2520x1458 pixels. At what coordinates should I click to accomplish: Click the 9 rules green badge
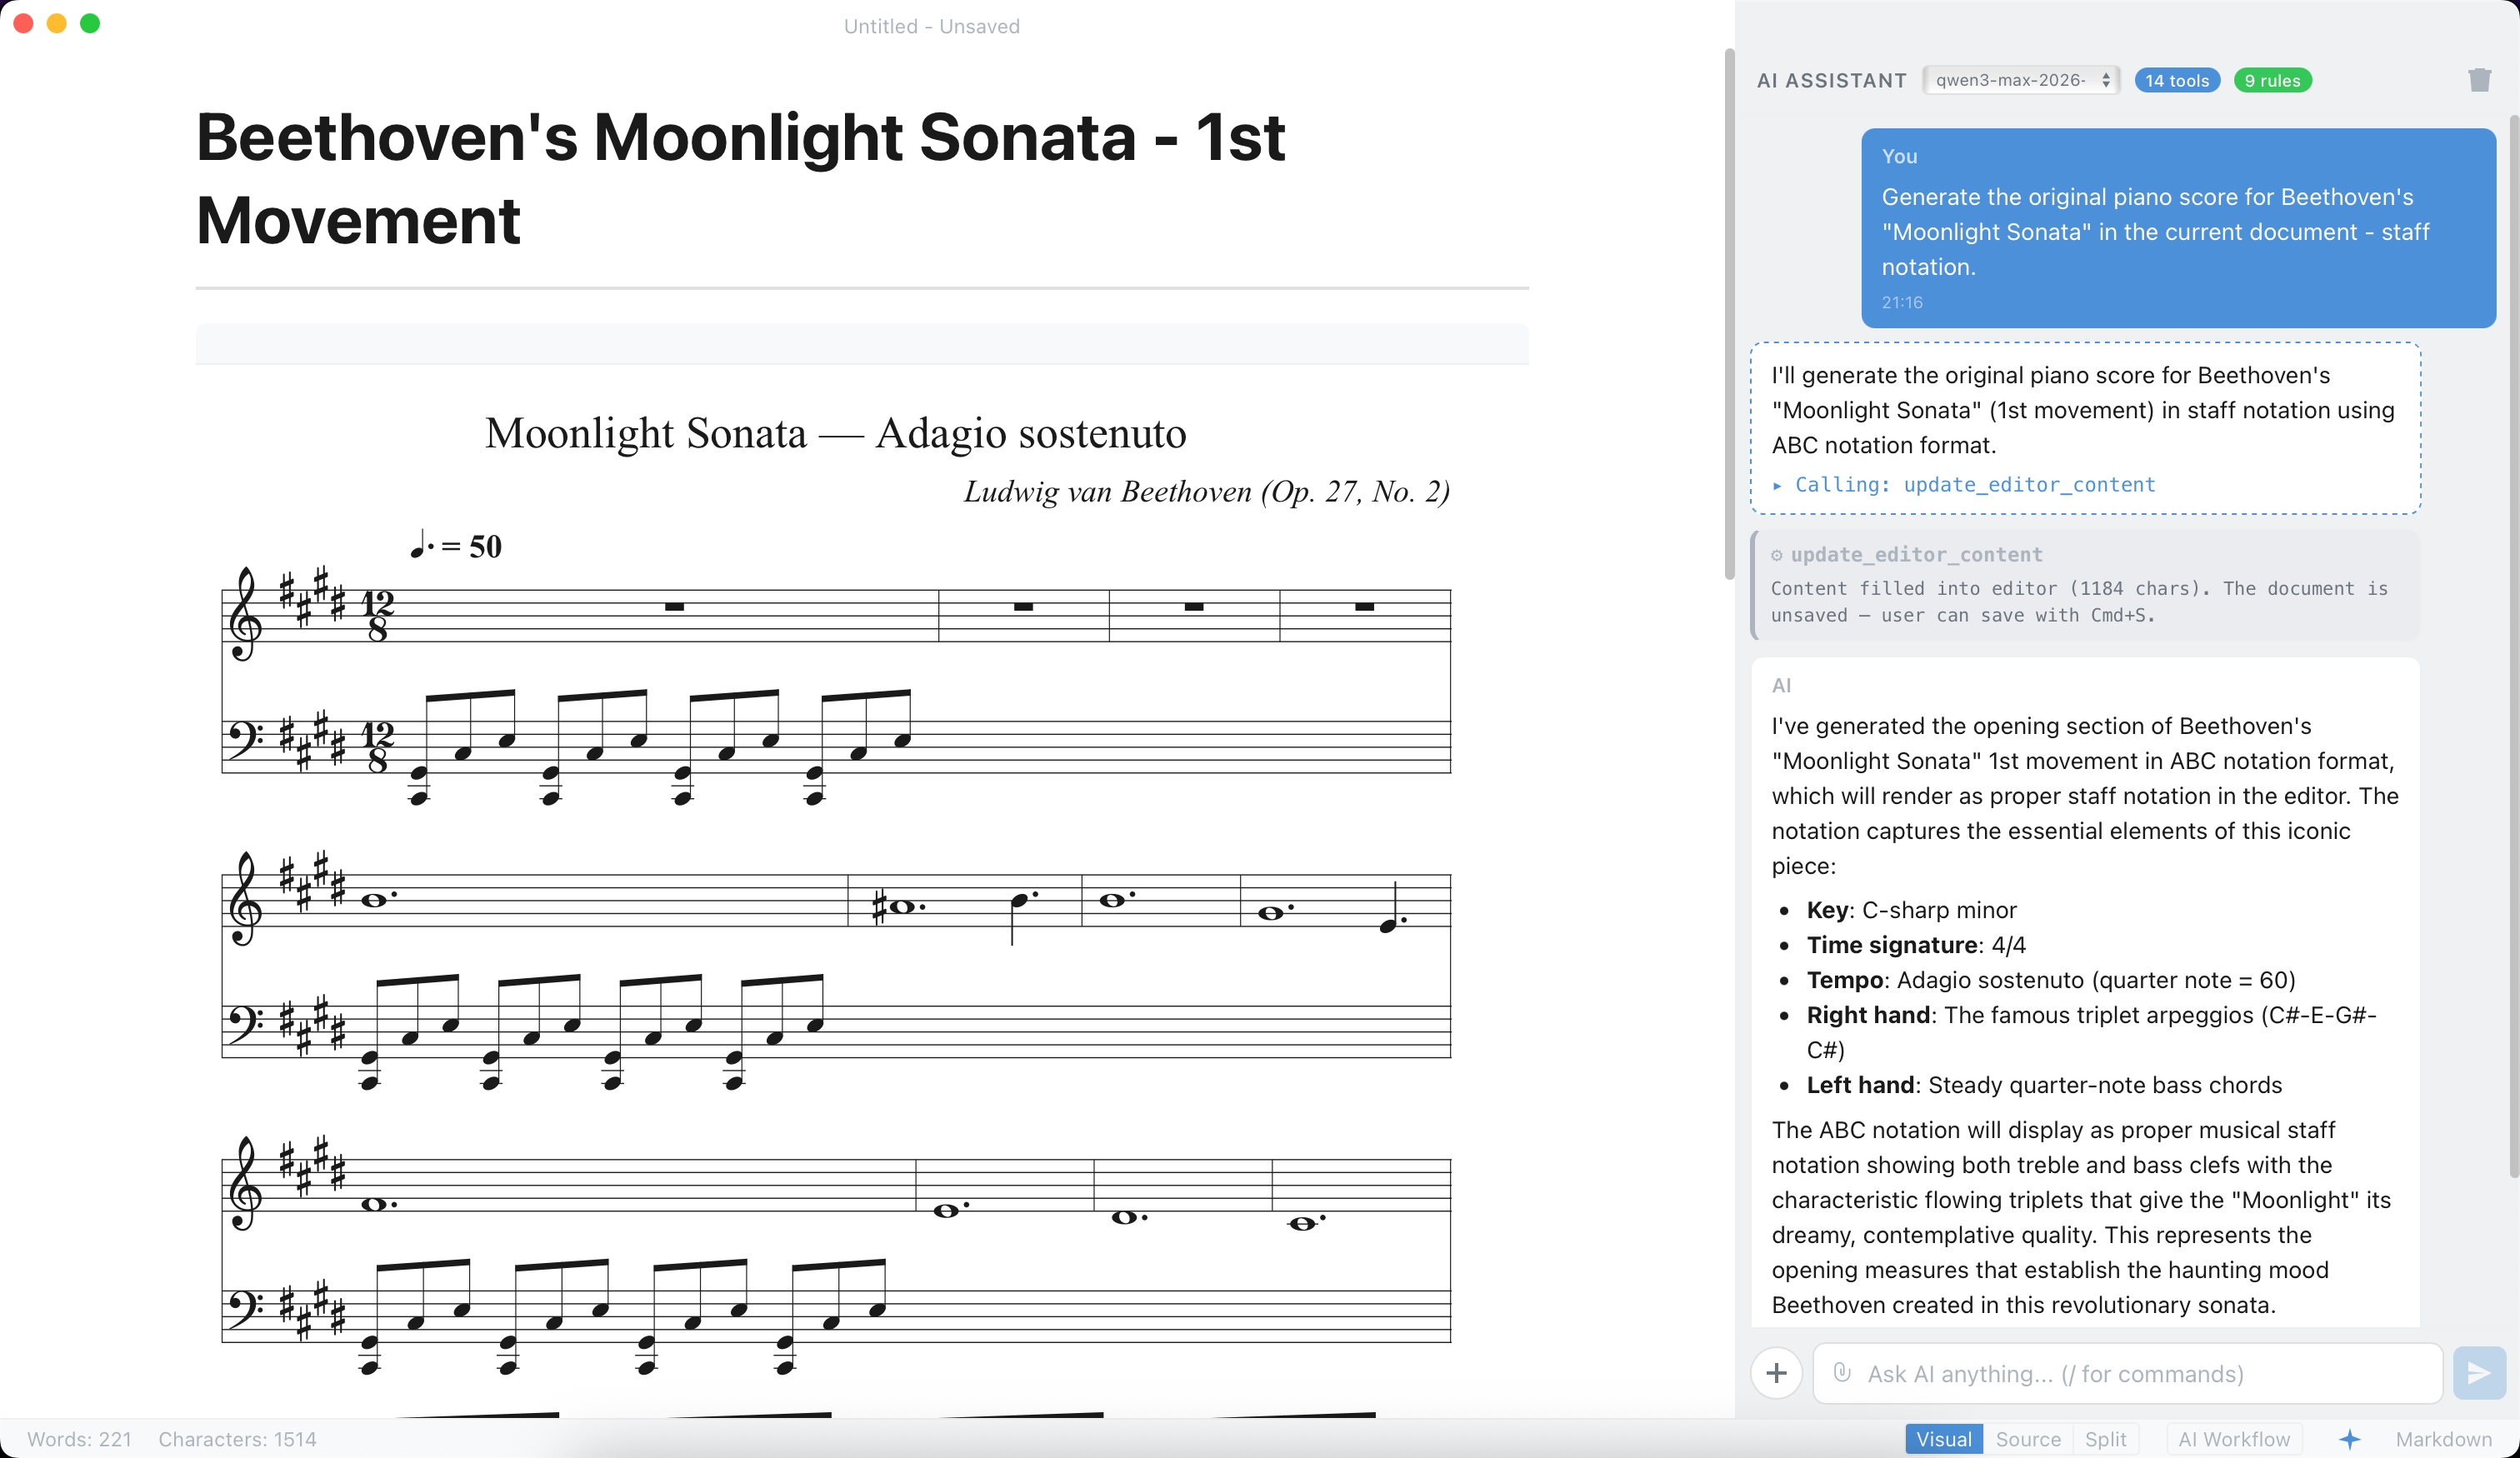tap(2272, 80)
